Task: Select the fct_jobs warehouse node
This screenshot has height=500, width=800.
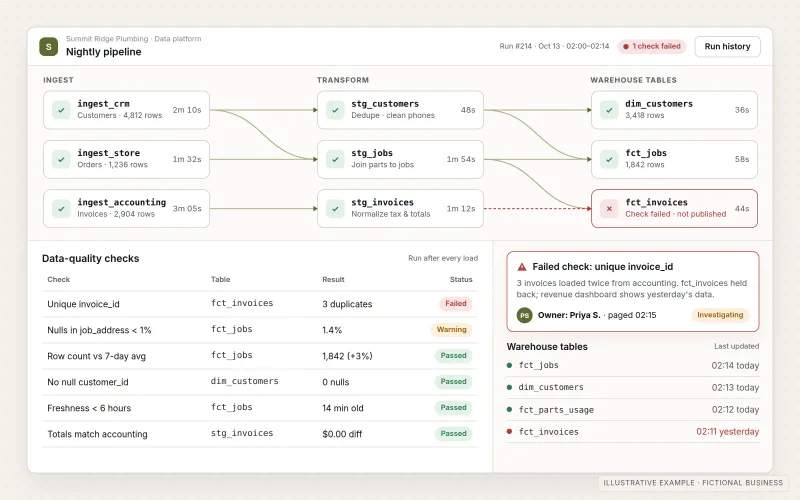Action: pos(674,159)
